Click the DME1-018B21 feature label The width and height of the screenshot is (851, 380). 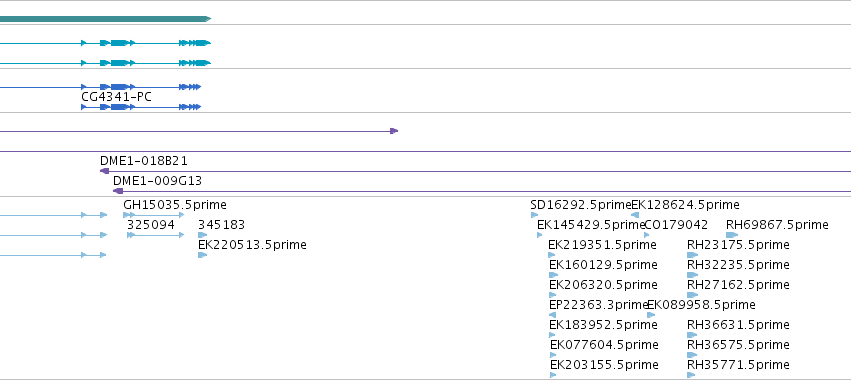(144, 161)
